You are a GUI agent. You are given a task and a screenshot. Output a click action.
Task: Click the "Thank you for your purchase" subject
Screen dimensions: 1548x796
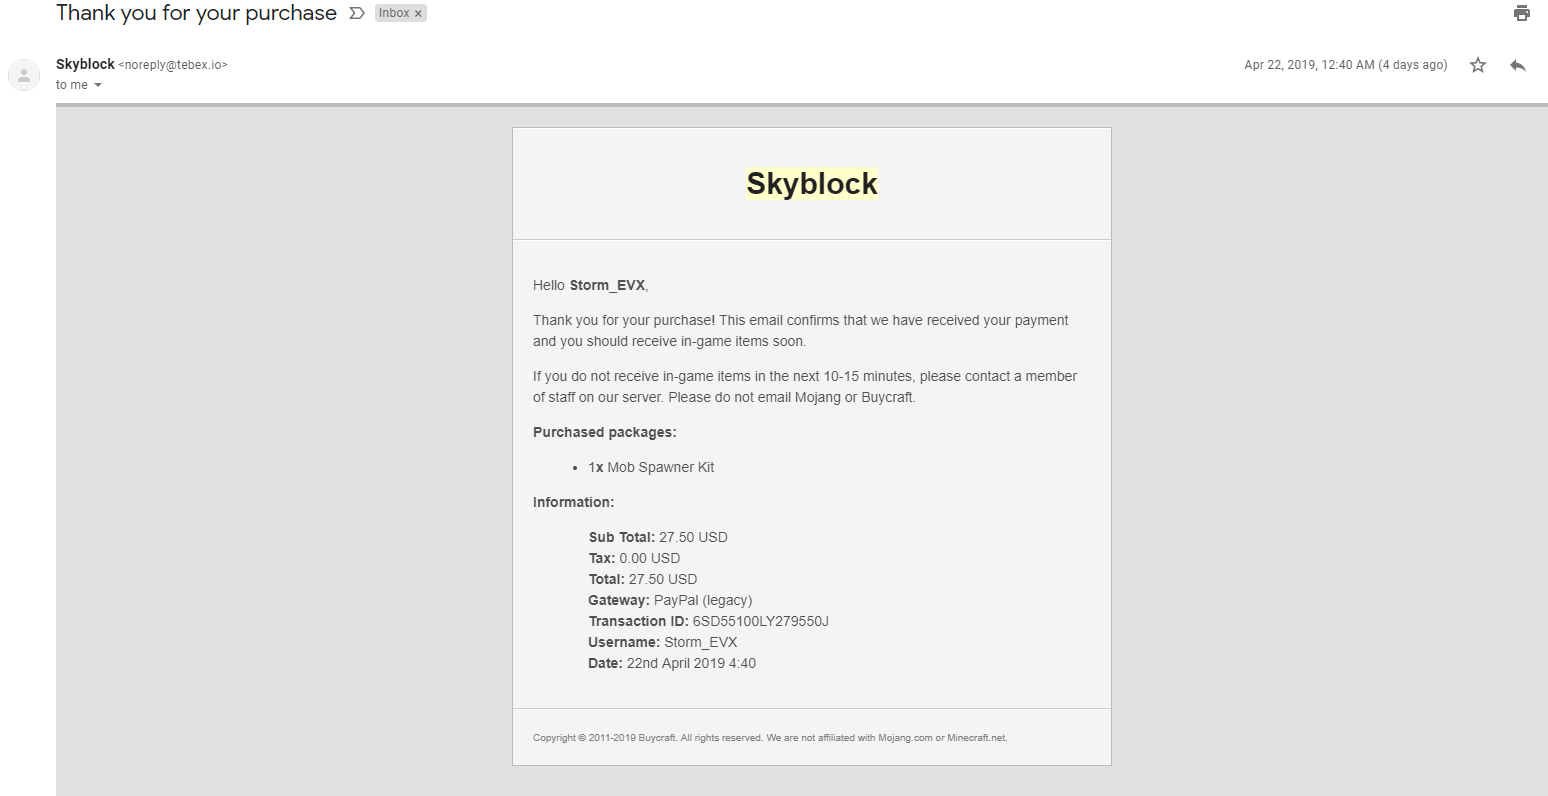(x=196, y=13)
